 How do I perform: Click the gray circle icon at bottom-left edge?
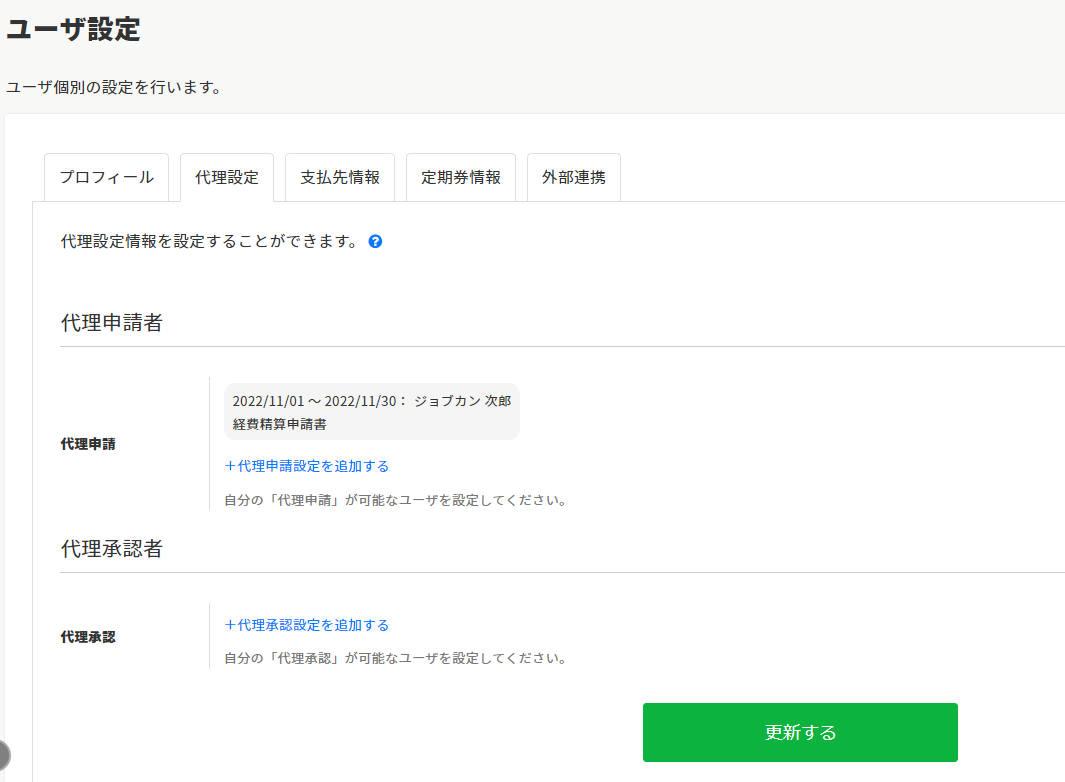point(4,754)
